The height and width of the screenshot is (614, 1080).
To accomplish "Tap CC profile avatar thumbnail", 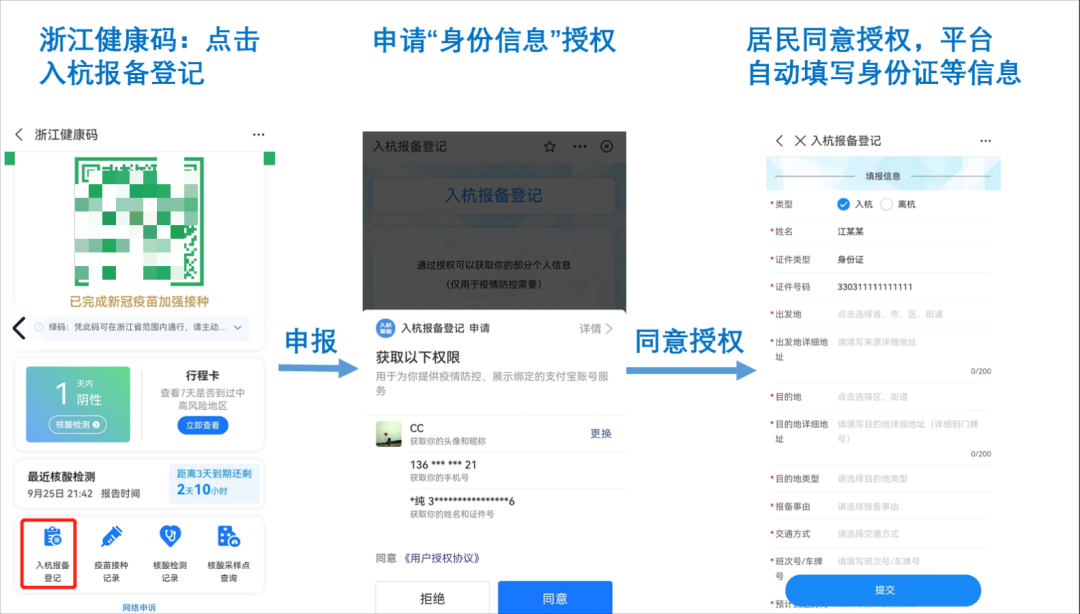I will pyautogui.click(x=388, y=434).
